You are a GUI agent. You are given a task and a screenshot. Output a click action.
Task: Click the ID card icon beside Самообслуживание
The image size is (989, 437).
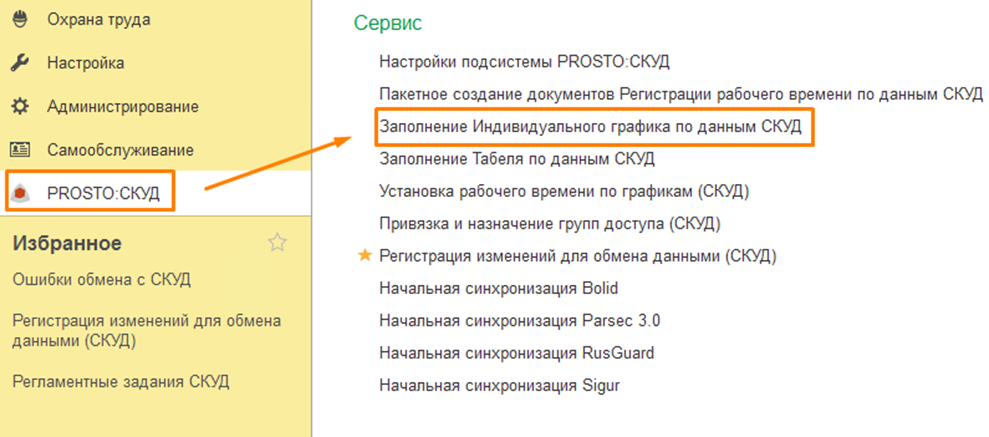tap(20, 150)
